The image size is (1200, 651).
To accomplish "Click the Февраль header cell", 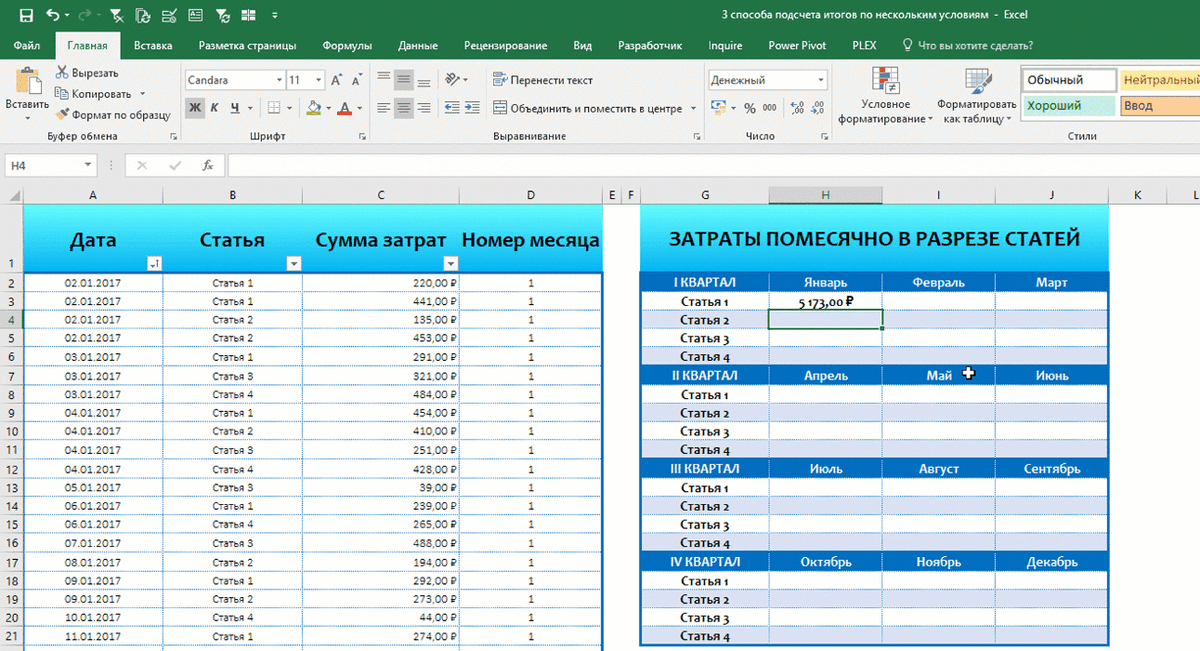I will (x=939, y=282).
